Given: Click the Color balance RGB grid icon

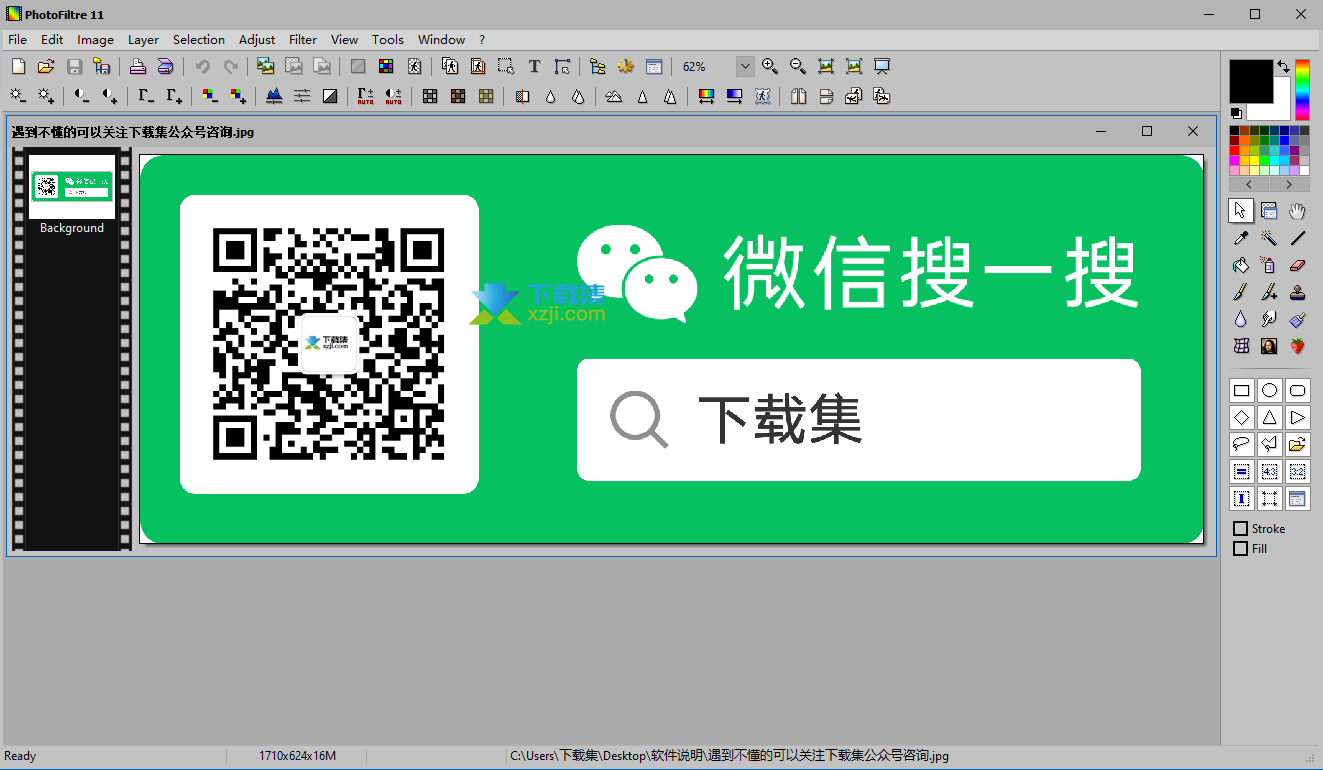Looking at the screenshot, I should pyautogui.click(x=386, y=67).
